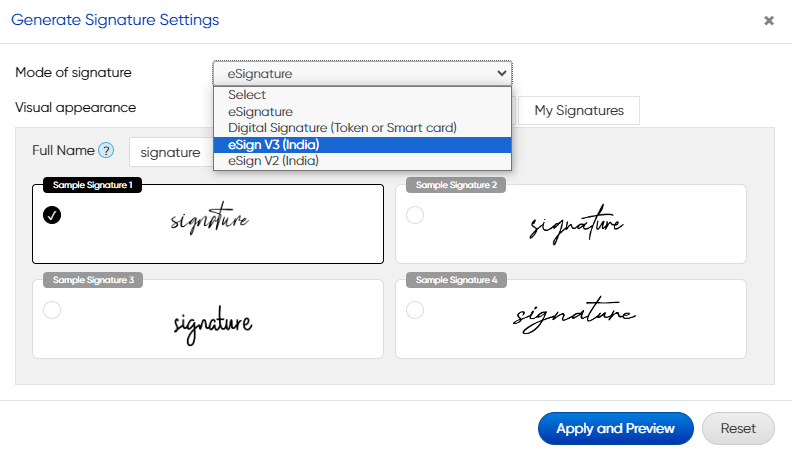Click Sample Signature 2 handwriting preview
Screen dimensions: 792x453
click(x=576, y=225)
